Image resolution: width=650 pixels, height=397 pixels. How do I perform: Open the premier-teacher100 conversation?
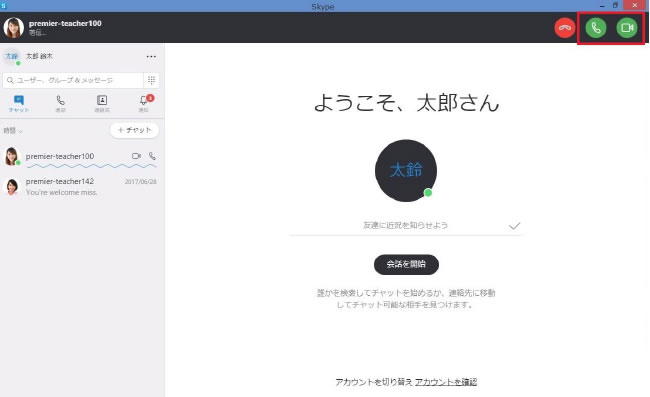82,157
